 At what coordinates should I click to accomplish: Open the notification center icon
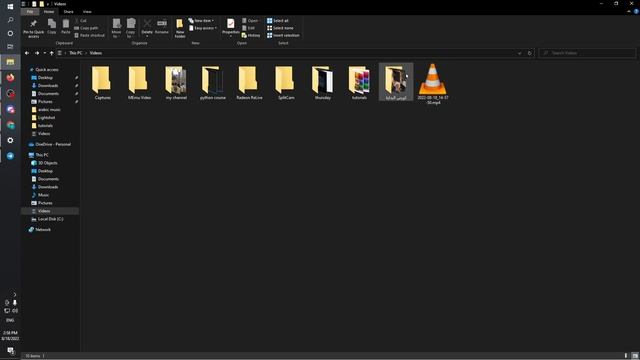[x=10, y=351]
